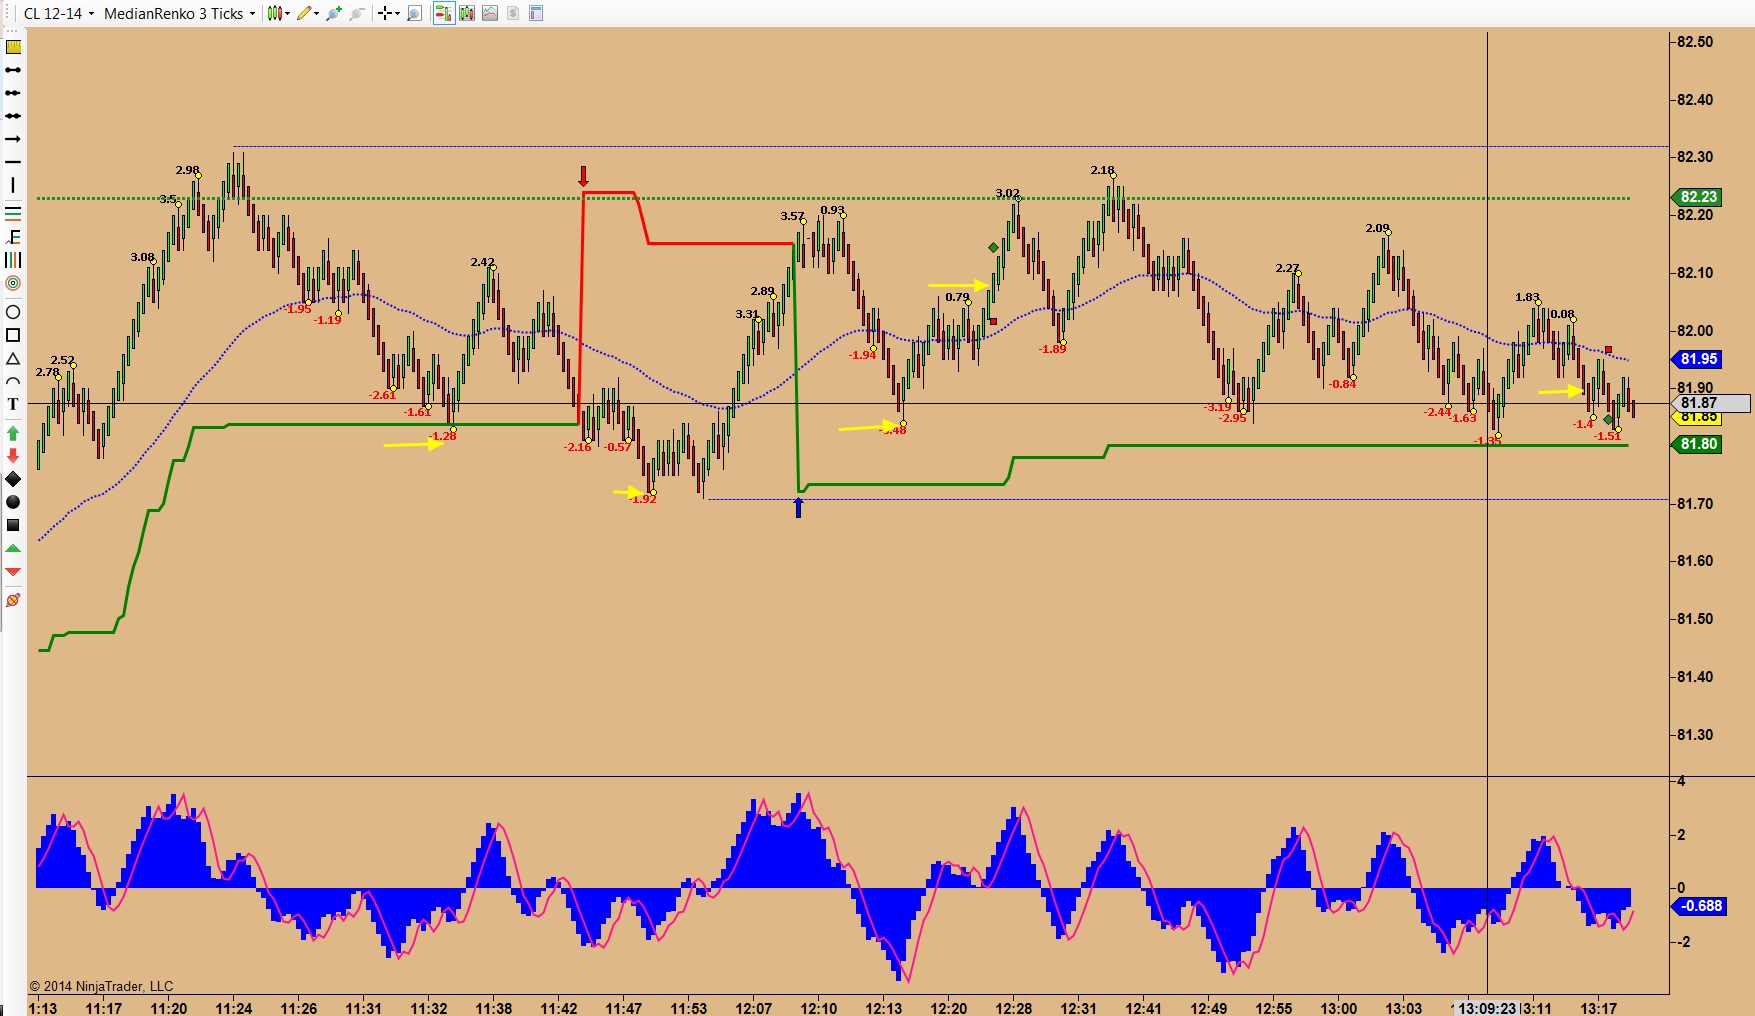Select the Extended Line drawing tool
This screenshot has width=1755, height=1016.
tap(13, 116)
